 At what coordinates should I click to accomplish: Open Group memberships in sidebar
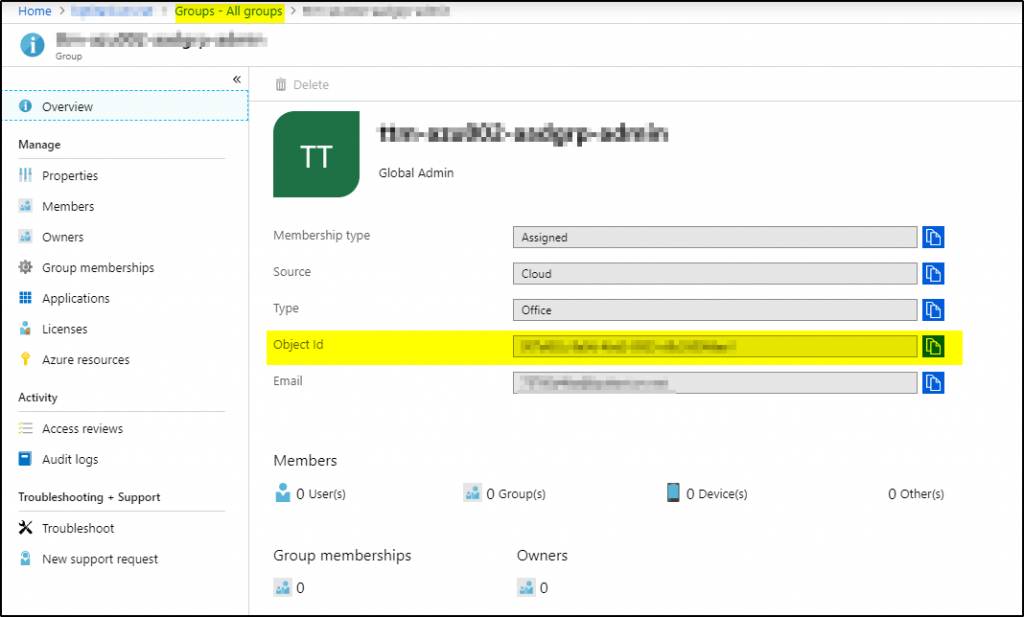click(98, 268)
